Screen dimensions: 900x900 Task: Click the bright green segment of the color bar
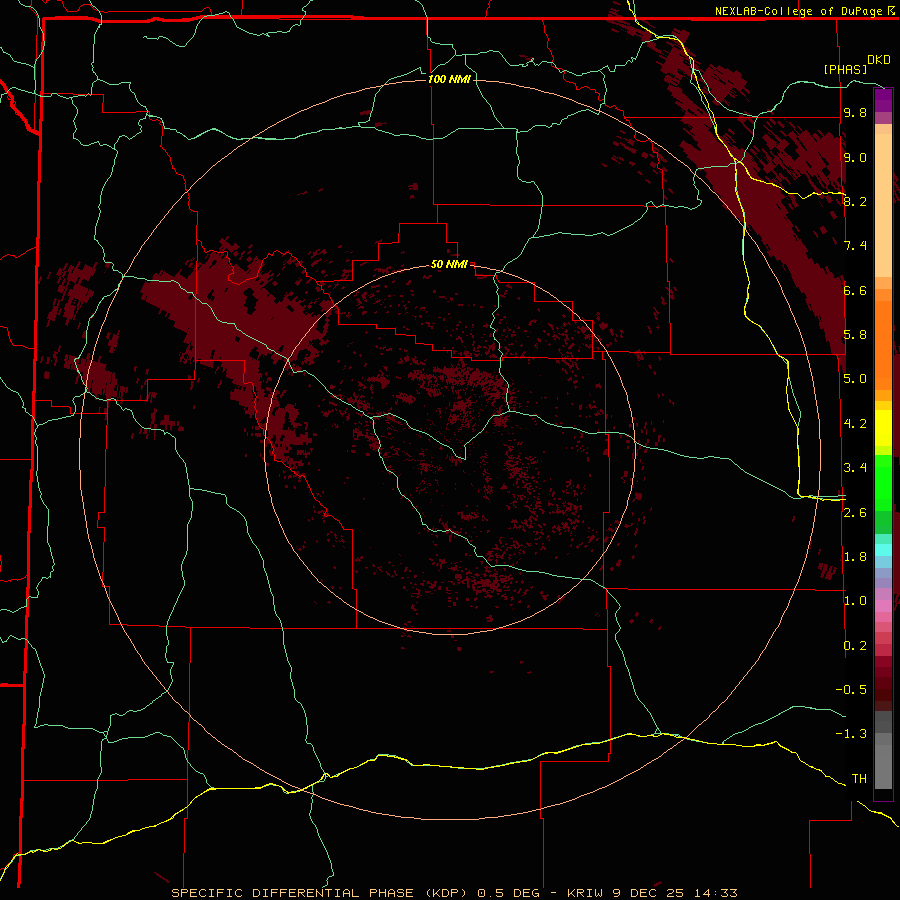(883, 482)
